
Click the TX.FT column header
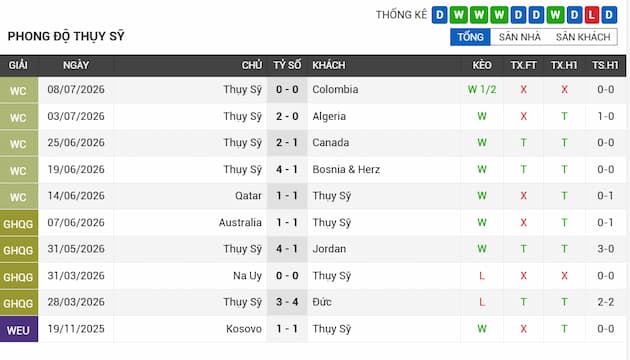[x=523, y=65]
